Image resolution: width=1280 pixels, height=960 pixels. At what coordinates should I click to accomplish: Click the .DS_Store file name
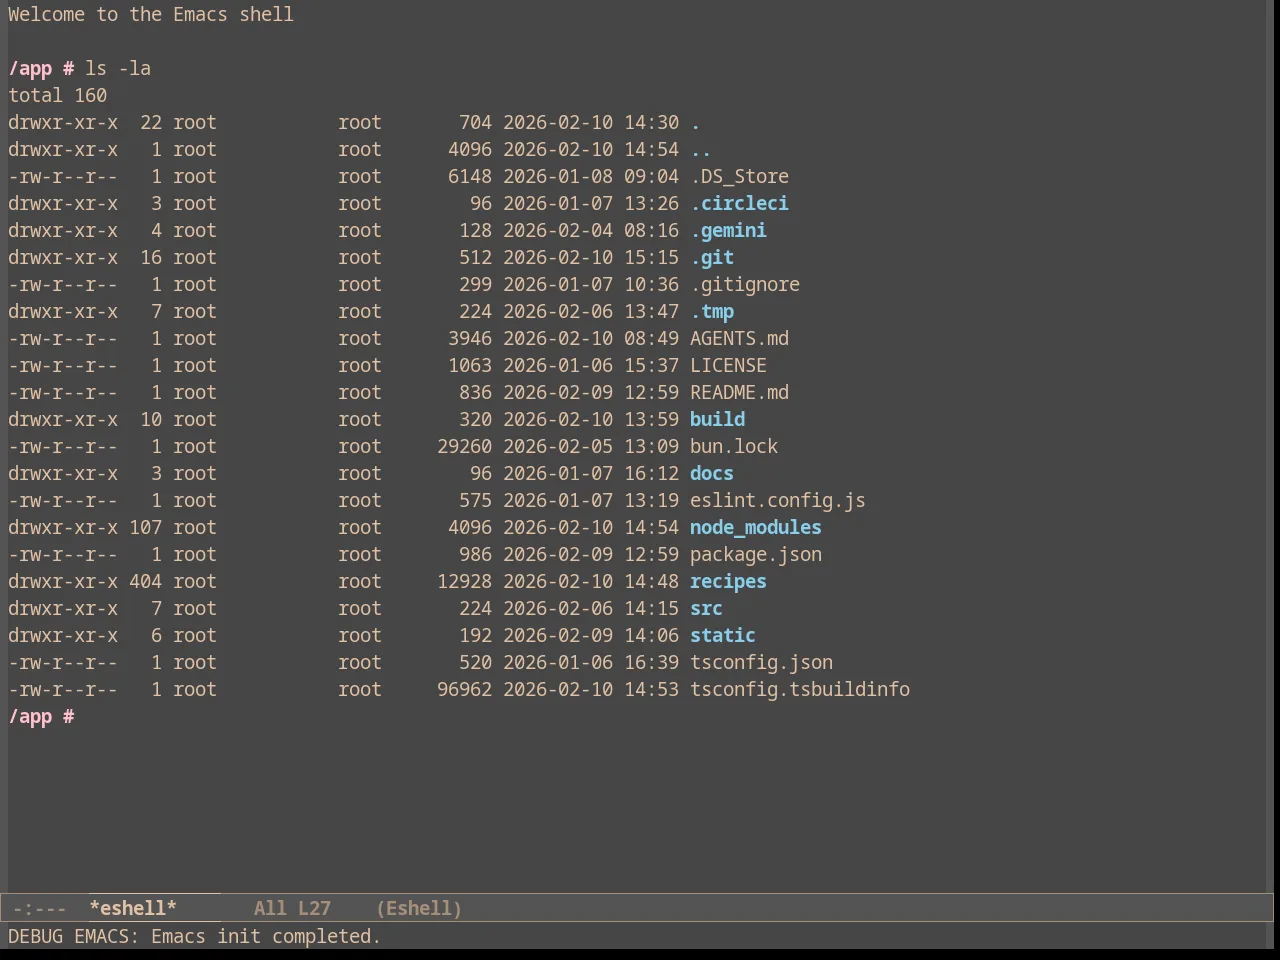tap(739, 176)
